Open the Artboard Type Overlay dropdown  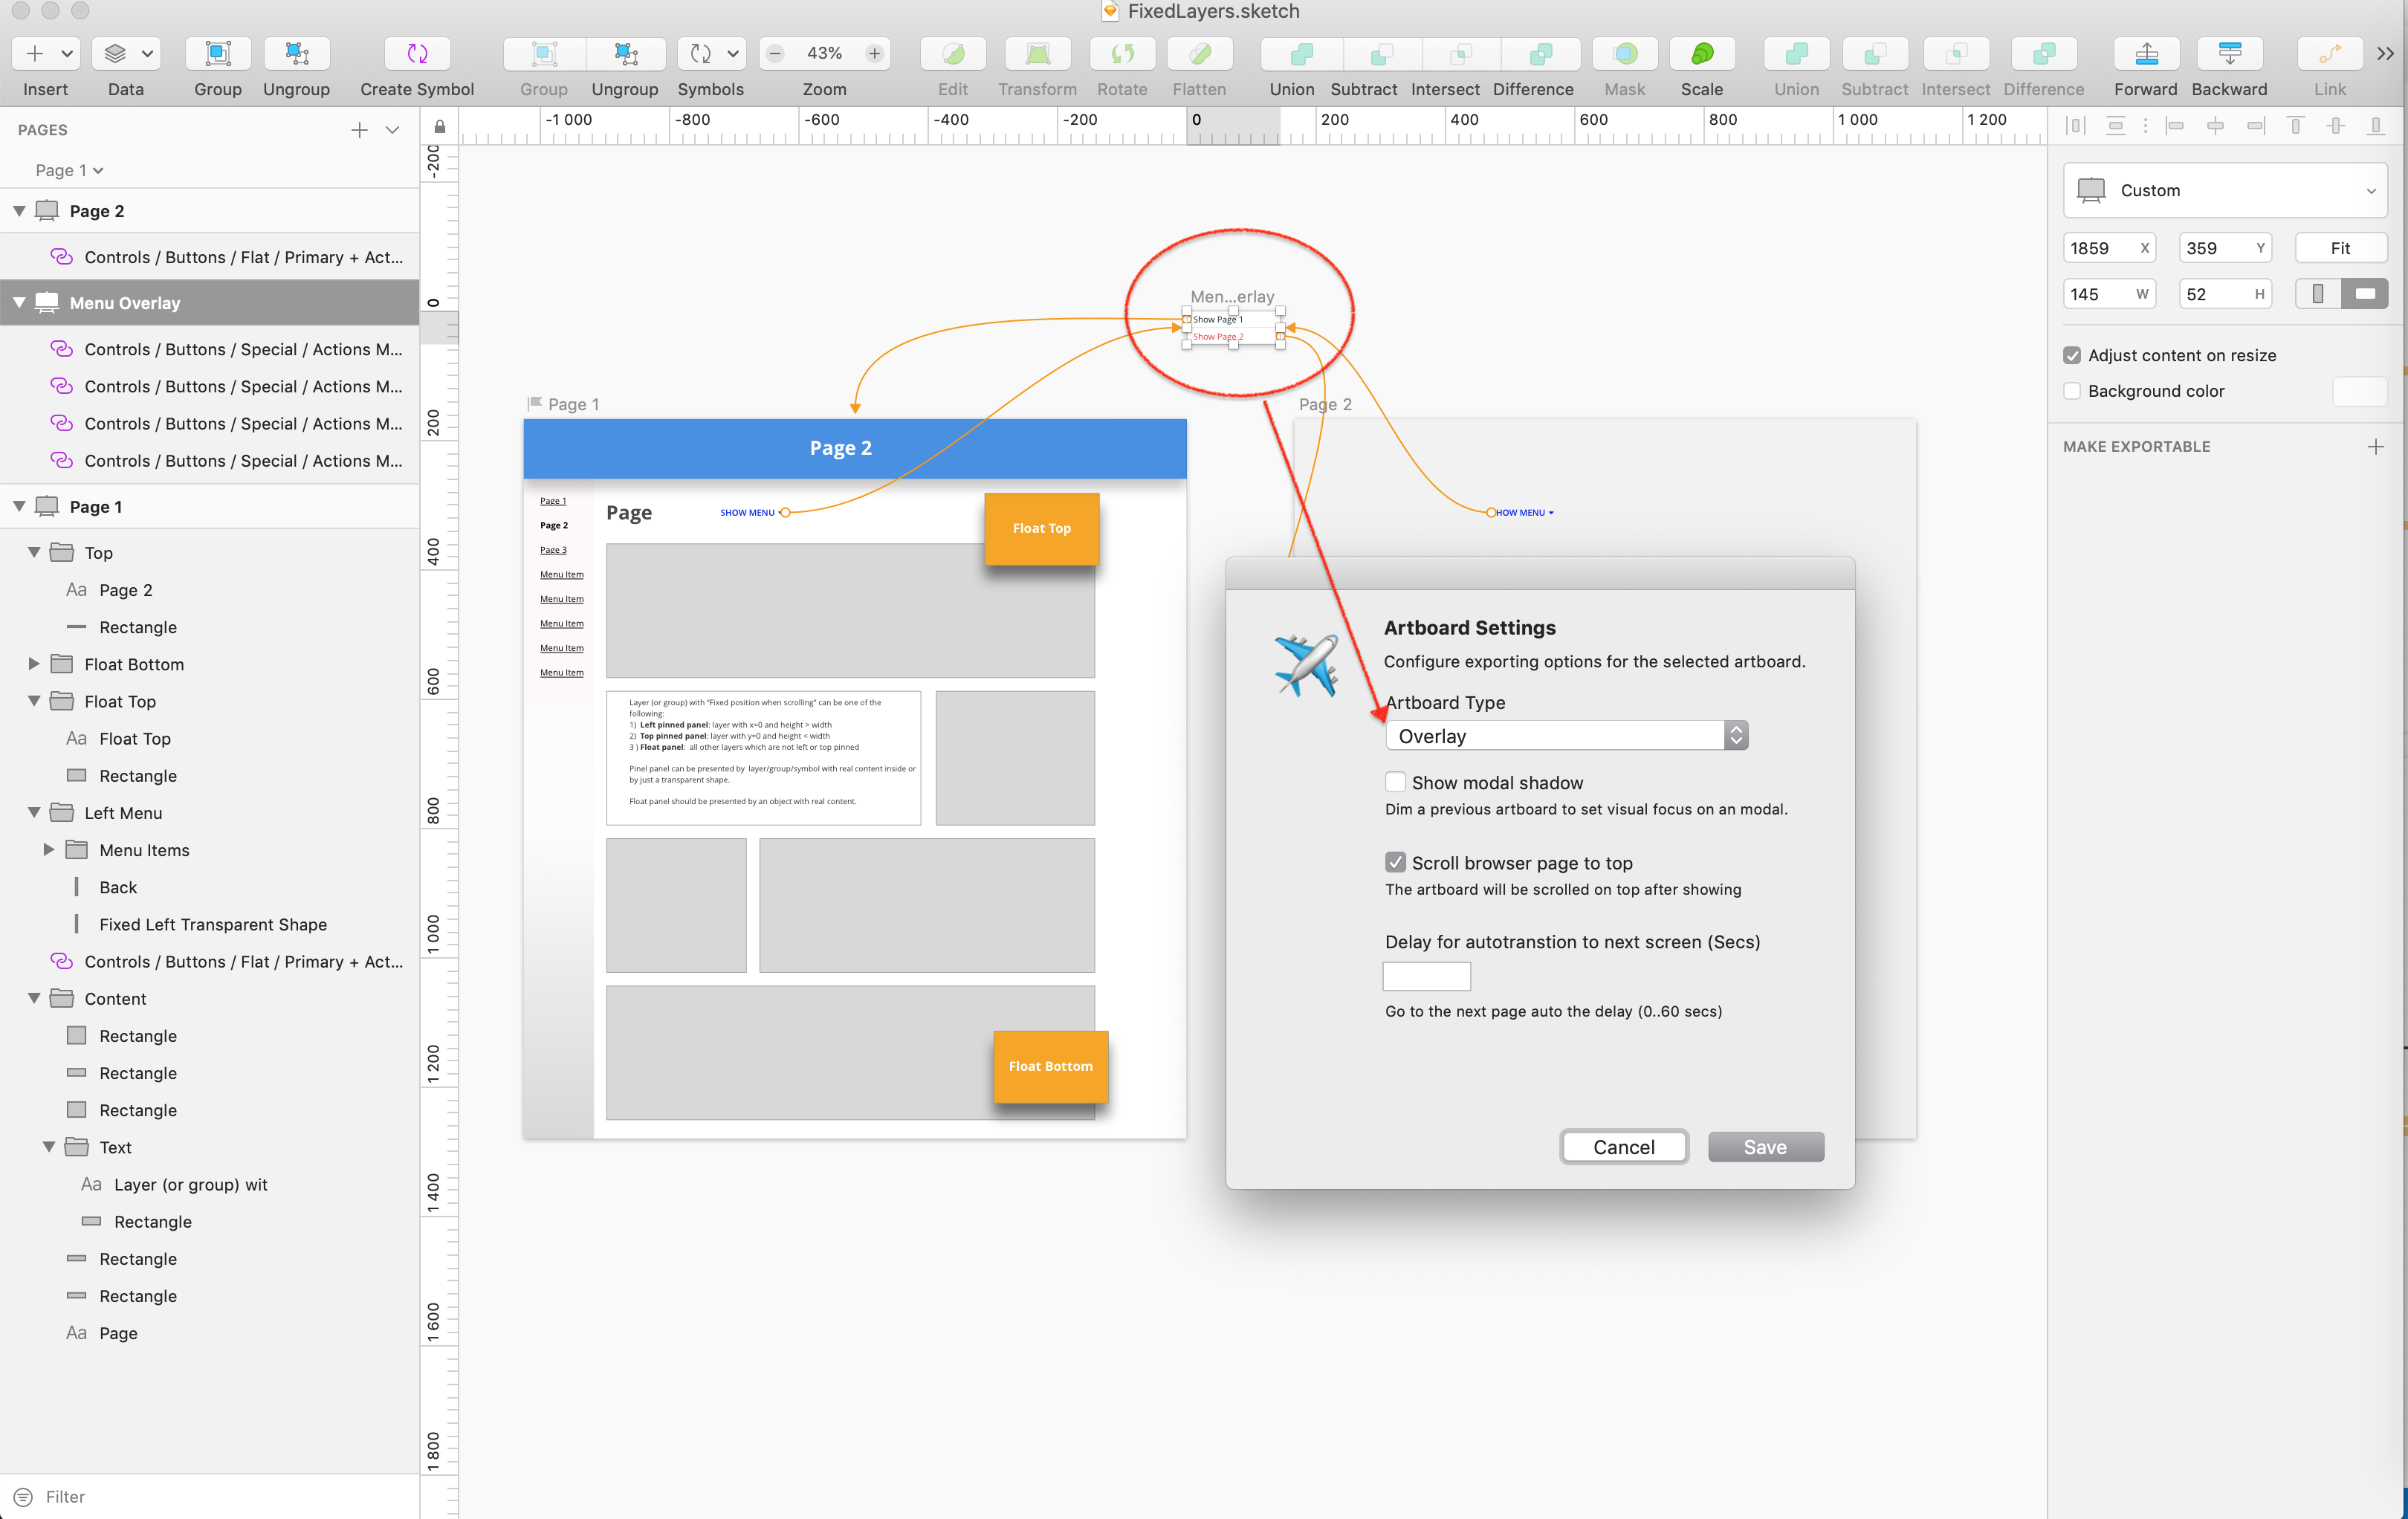(x=1566, y=736)
